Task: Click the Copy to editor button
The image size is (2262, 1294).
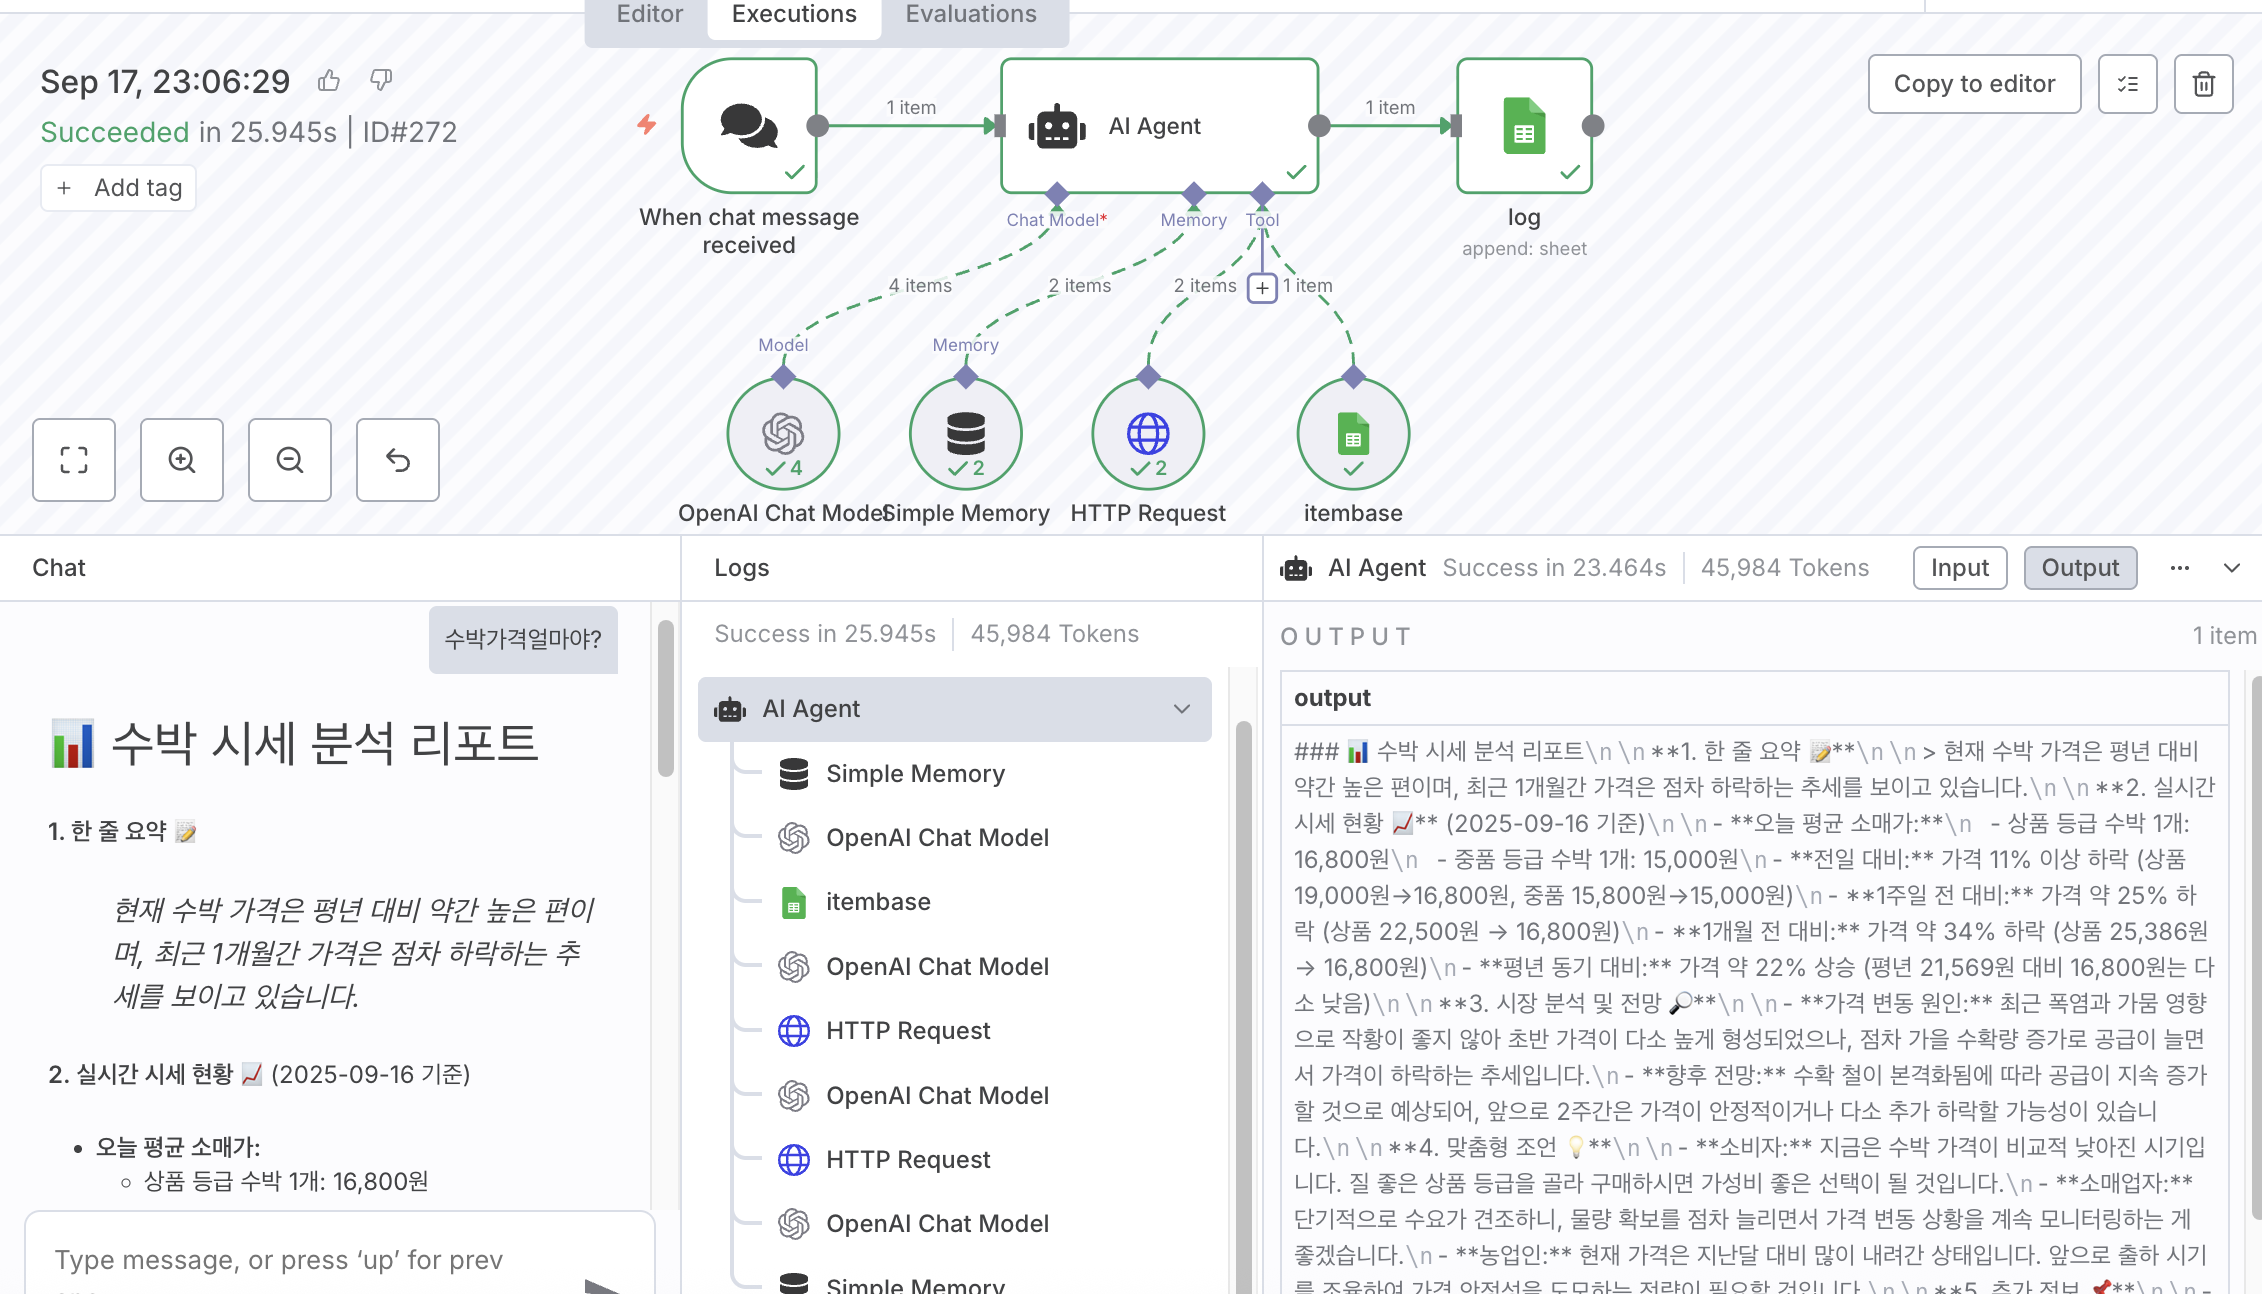Action: pos(1974,84)
